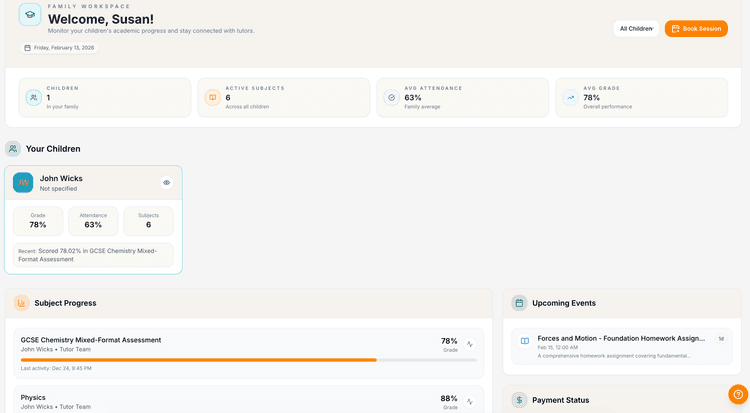Open the orange help button
This screenshot has height=413, width=750.
(x=738, y=394)
